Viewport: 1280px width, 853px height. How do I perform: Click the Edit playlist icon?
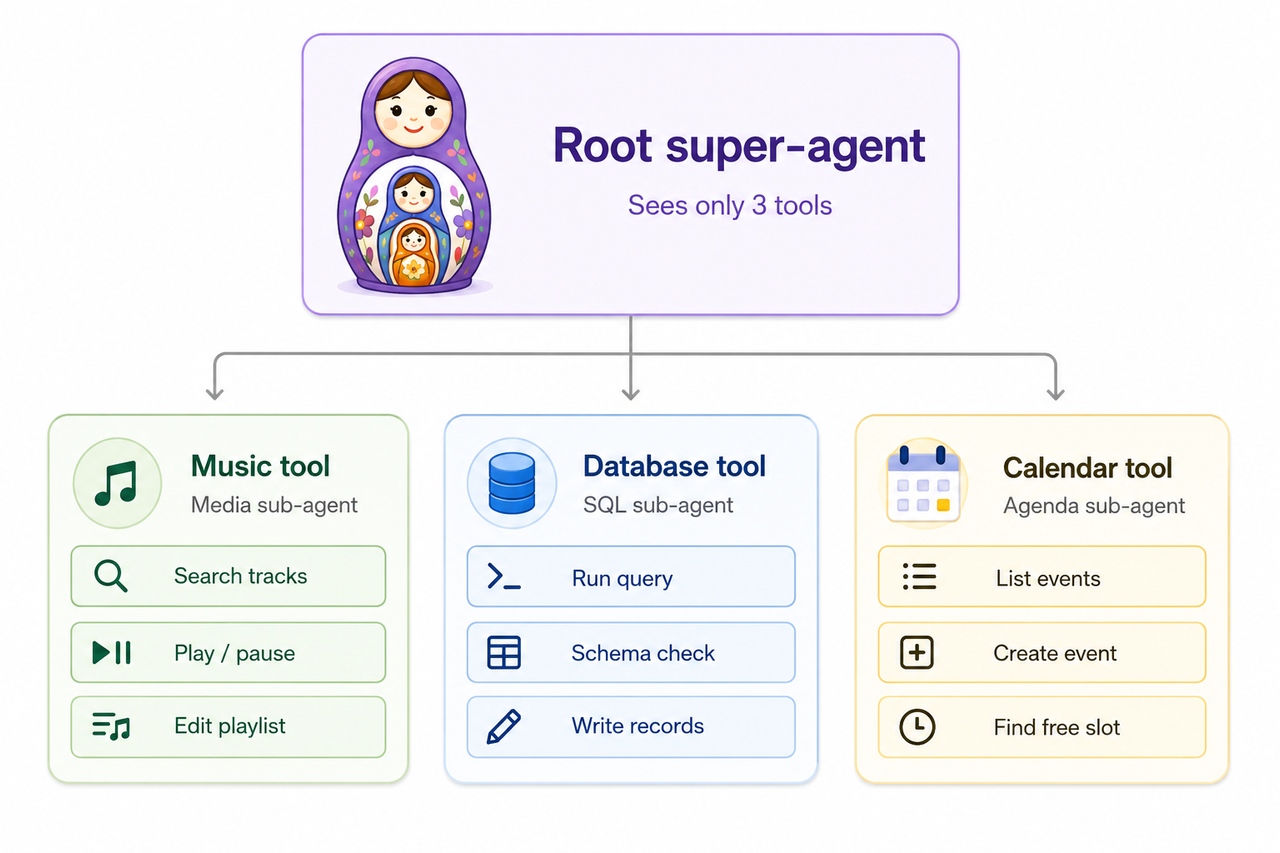coord(111,726)
